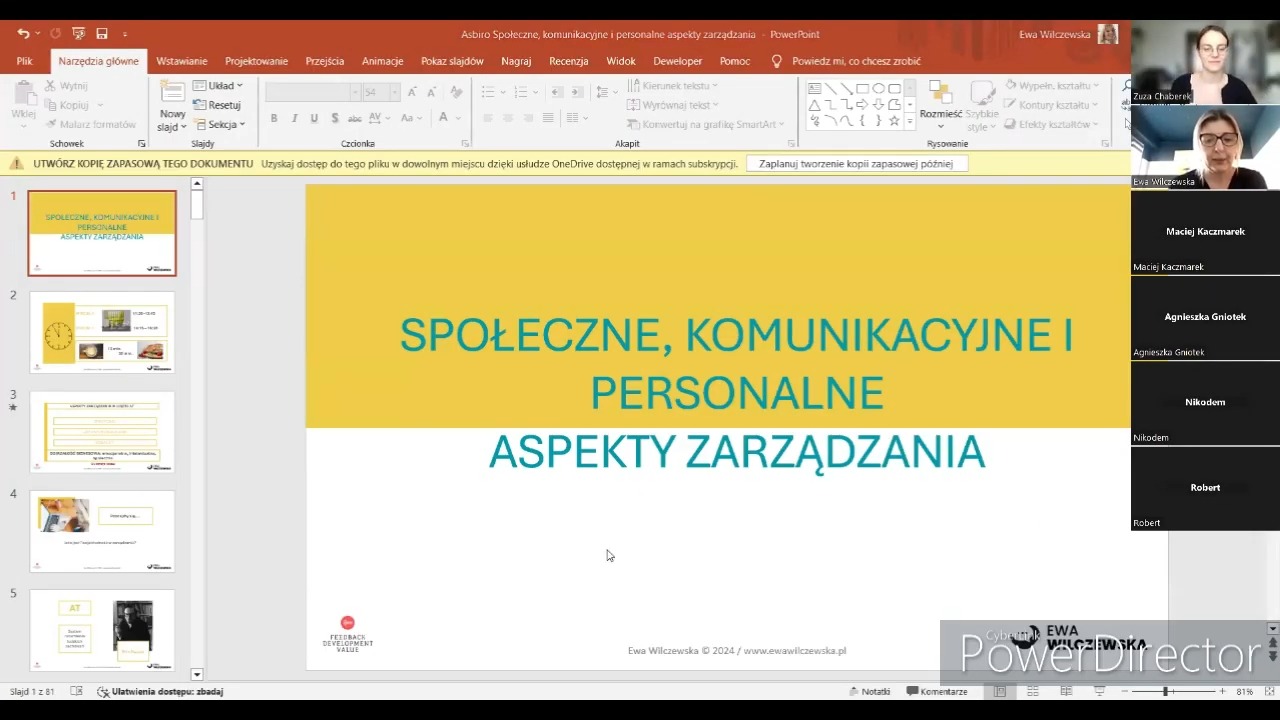Decrease font size icon
The width and height of the screenshot is (1280, 720).
pos(432,92)
